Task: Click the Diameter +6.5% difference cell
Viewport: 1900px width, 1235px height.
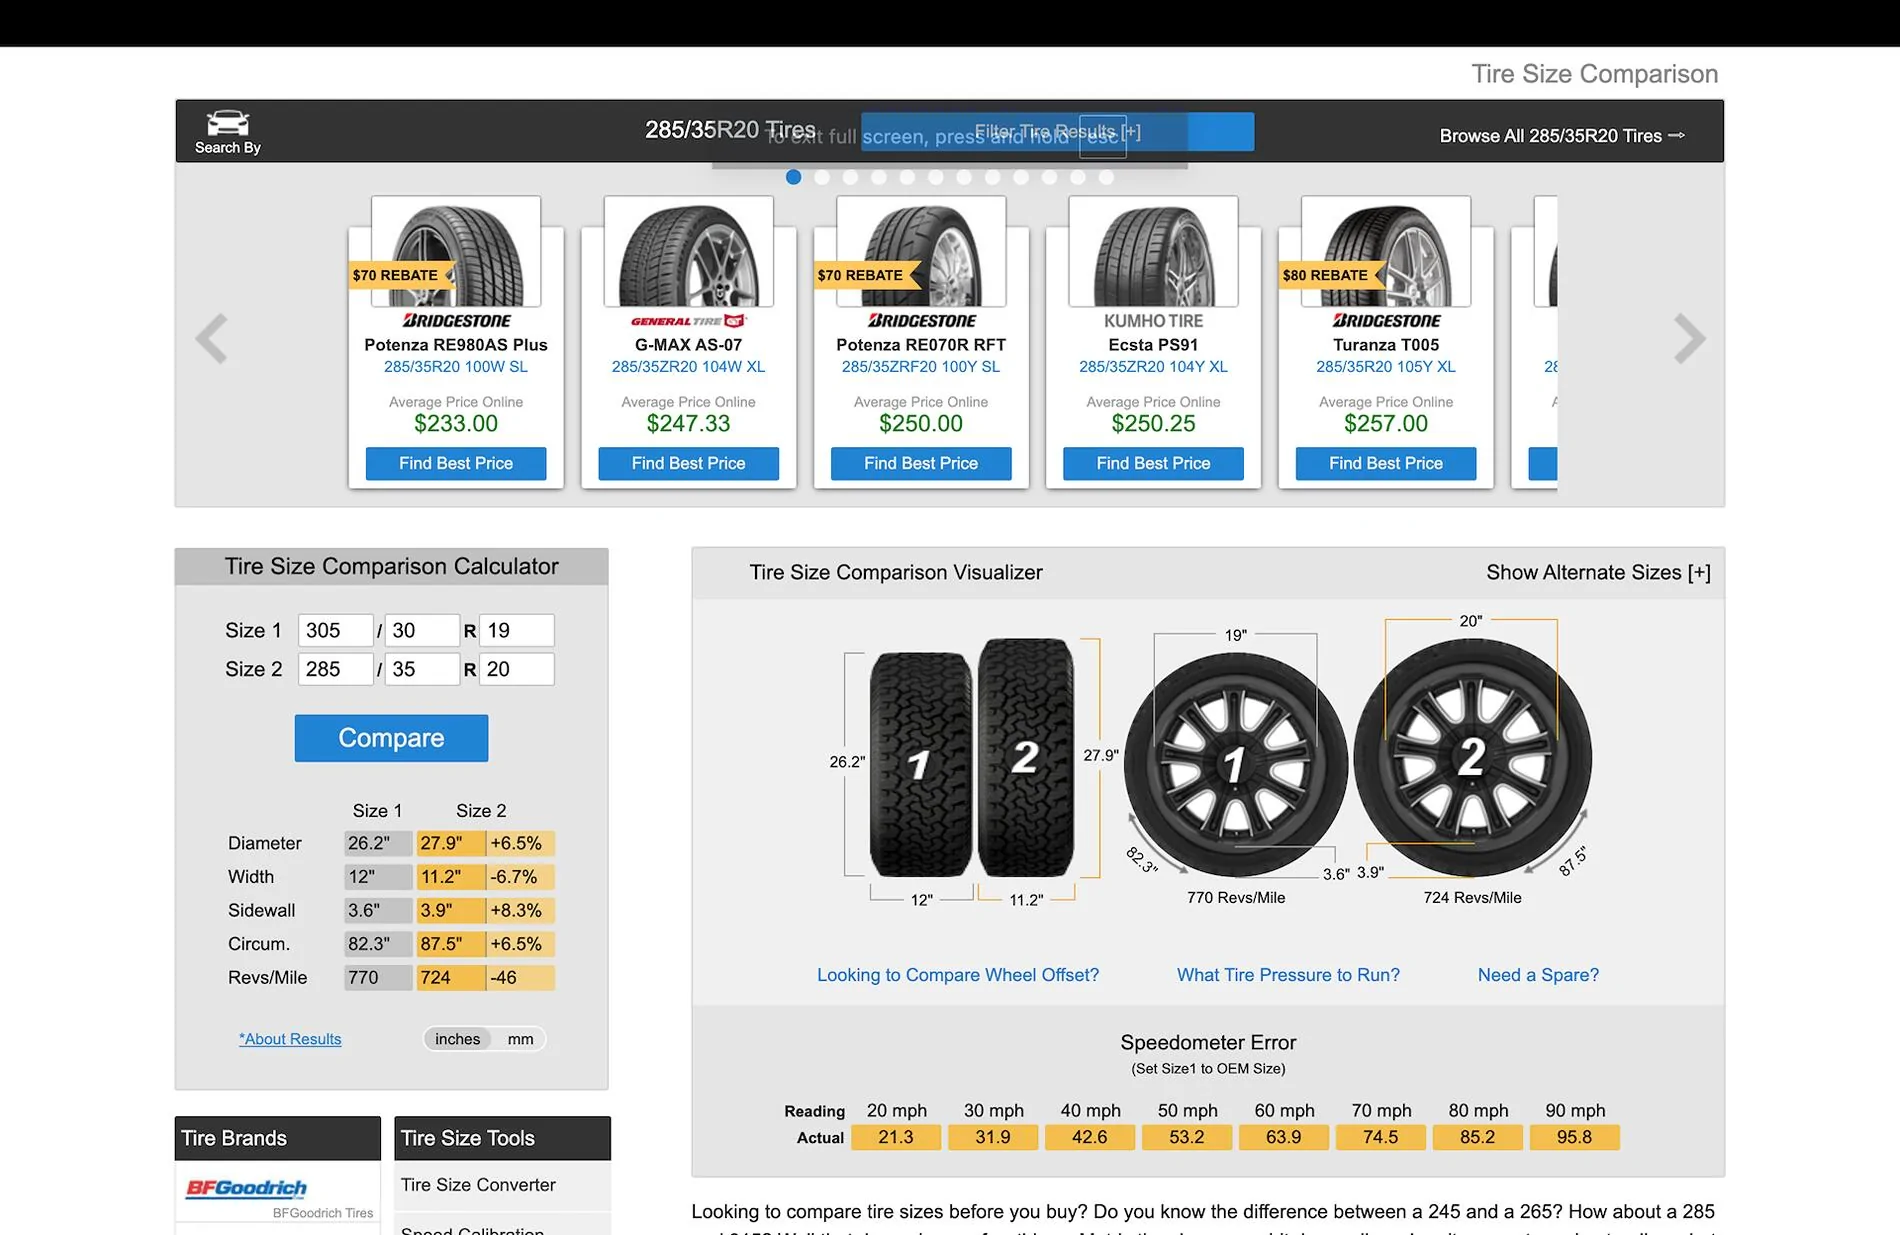Action: 520,844
